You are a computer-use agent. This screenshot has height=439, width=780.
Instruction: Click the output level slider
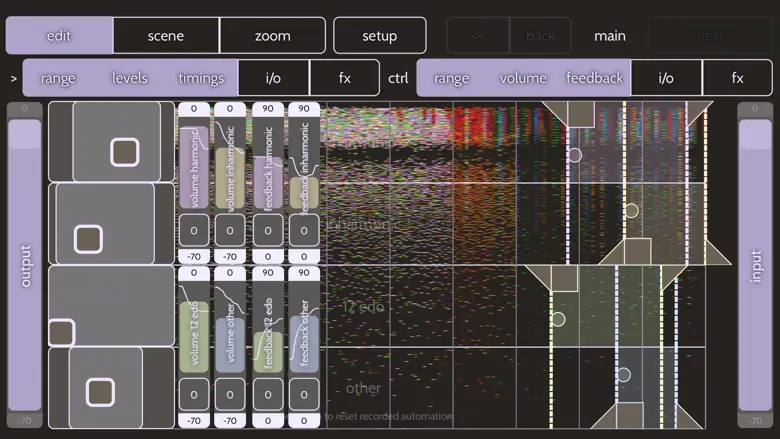(x=25, y=265)
